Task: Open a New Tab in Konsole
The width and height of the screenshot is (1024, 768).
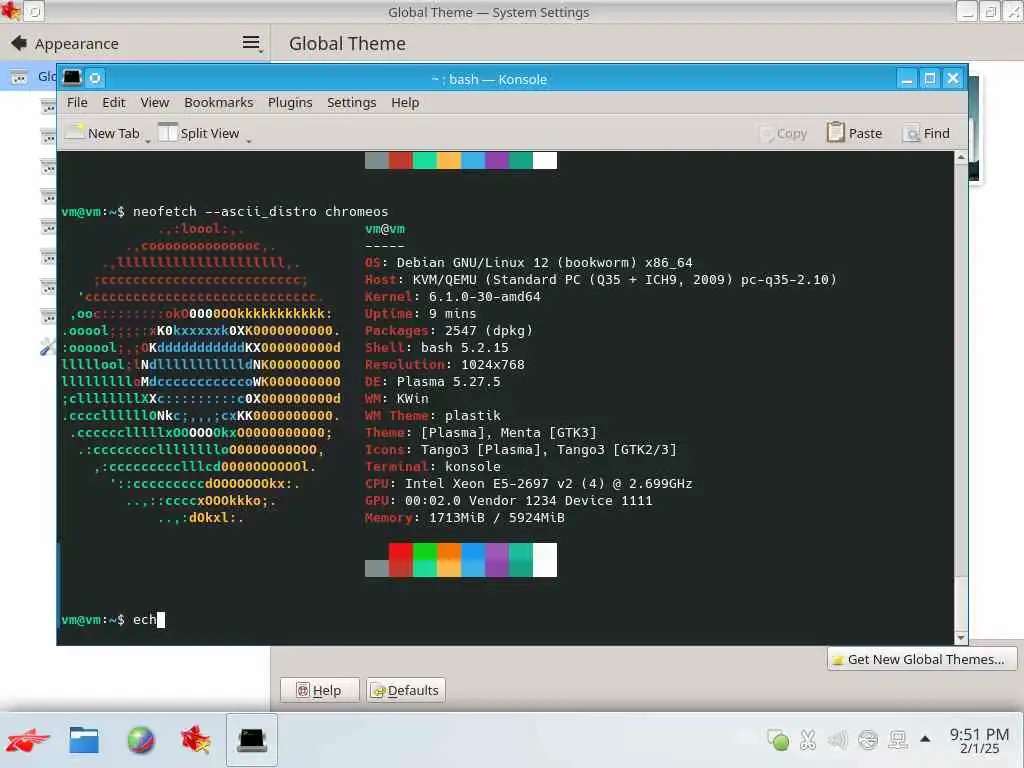Action: (x=104, y=133)
